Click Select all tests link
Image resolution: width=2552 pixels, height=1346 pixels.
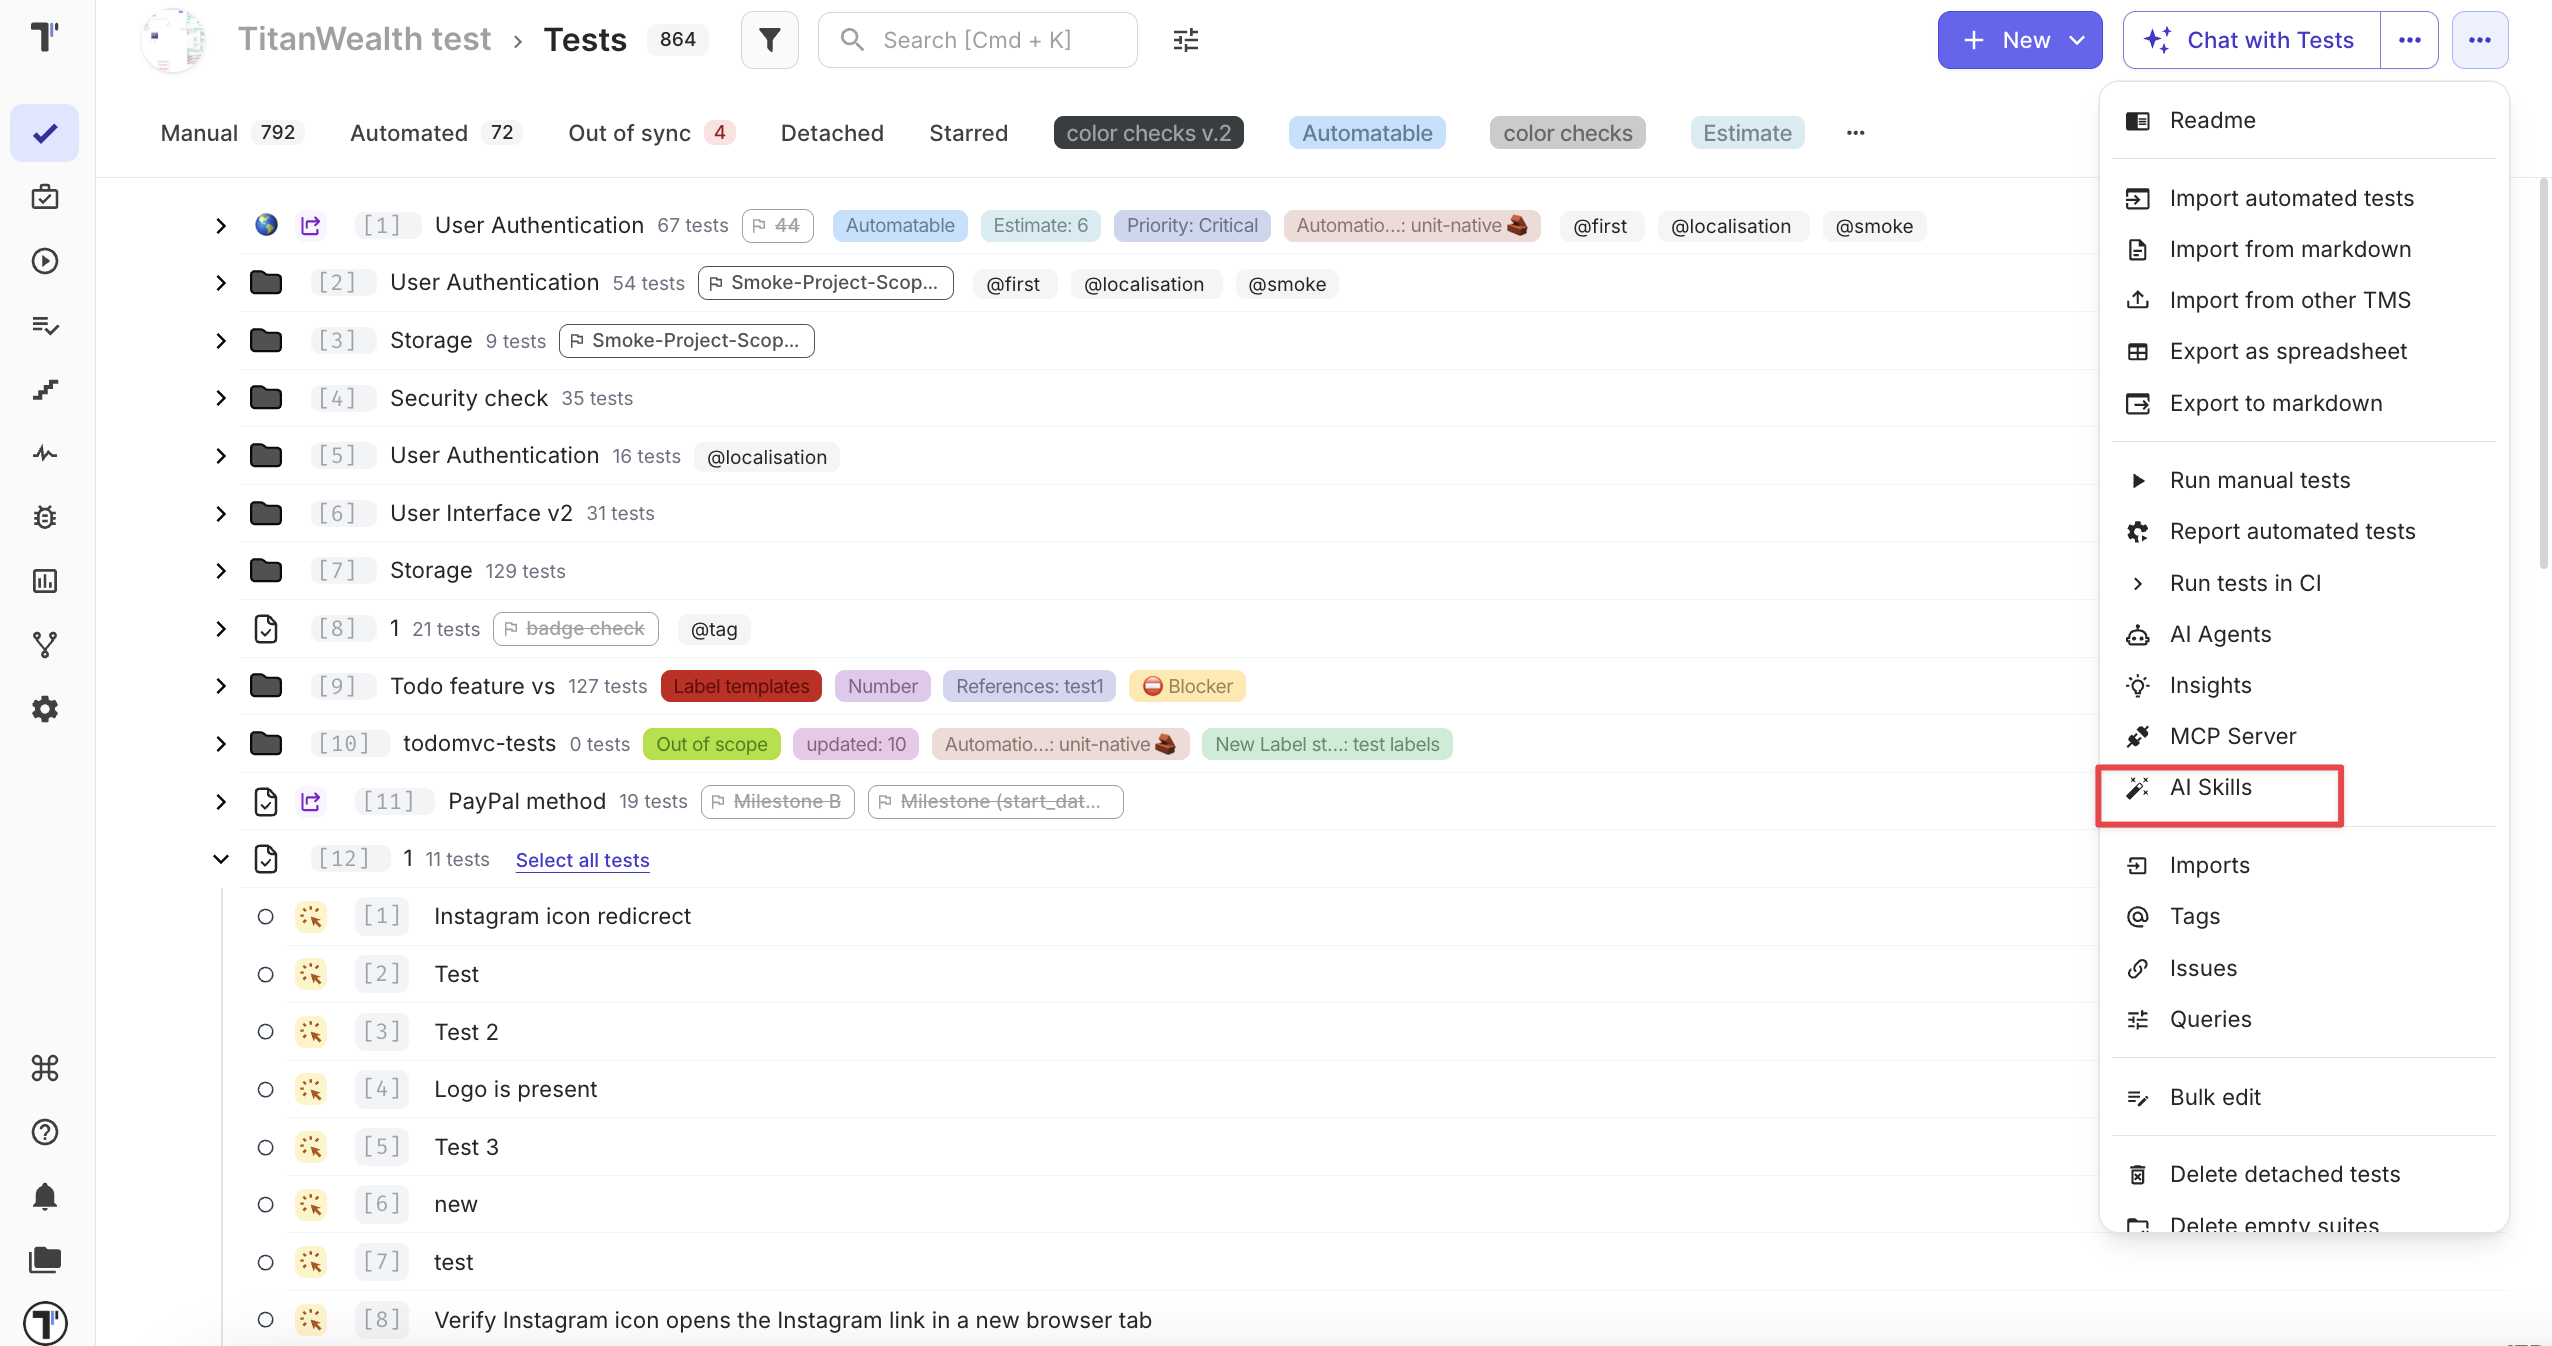tap(583, 860)
